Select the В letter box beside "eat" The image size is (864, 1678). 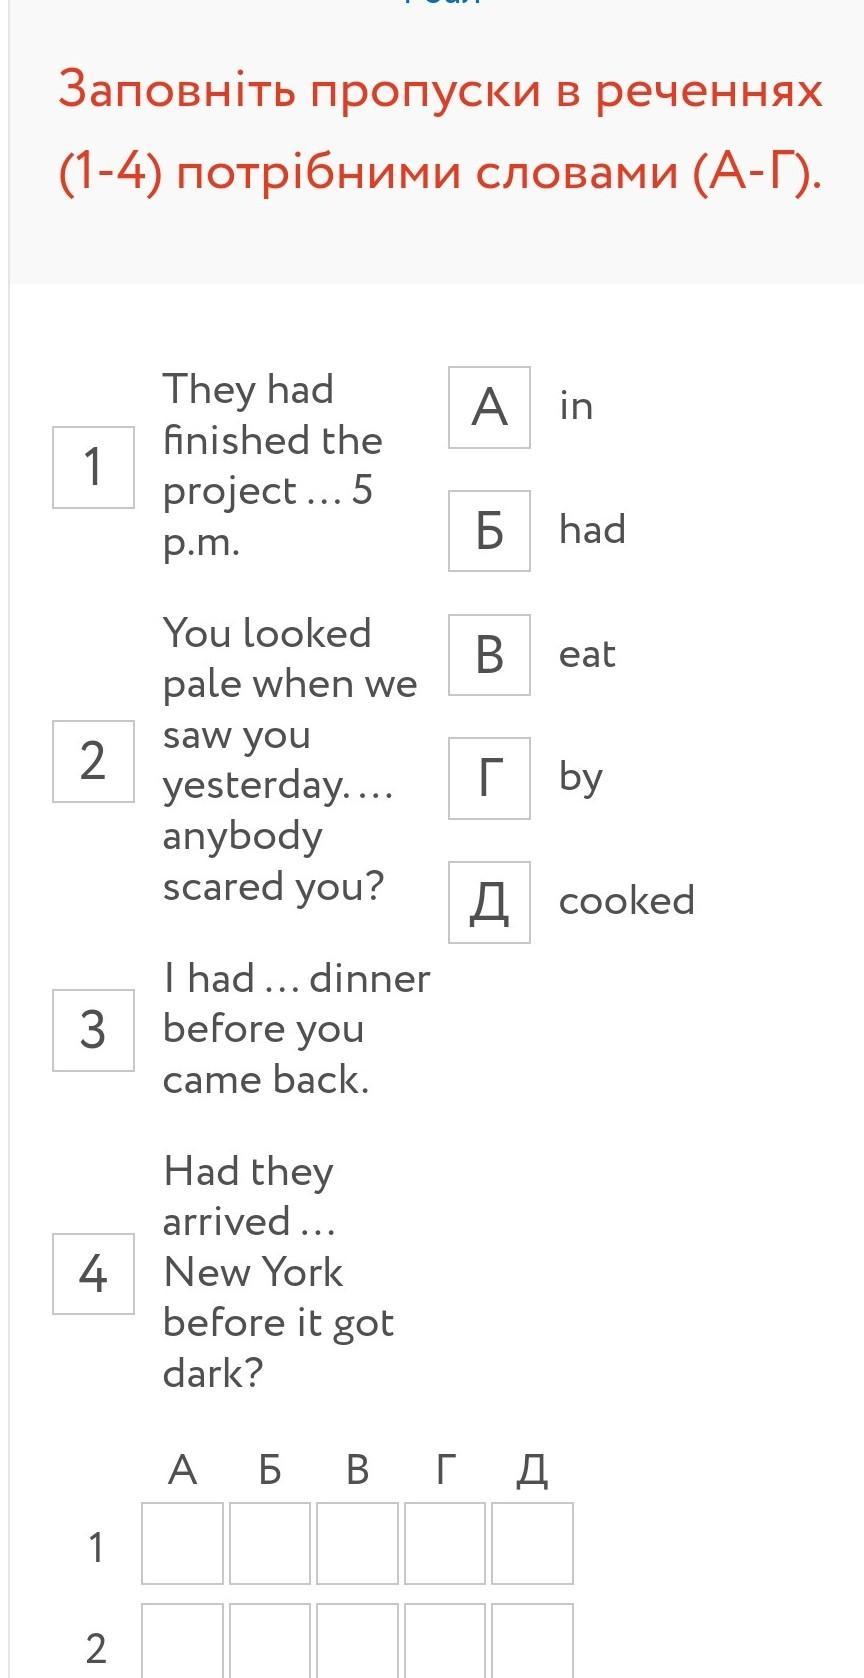[x=489, y=655]
